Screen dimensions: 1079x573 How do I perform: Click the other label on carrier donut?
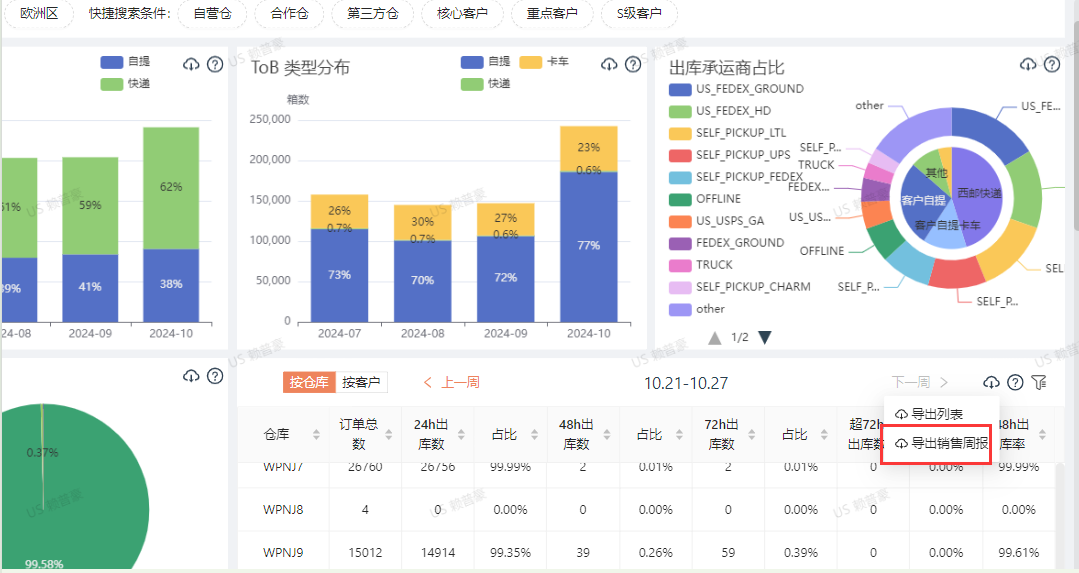click(869, 105)
